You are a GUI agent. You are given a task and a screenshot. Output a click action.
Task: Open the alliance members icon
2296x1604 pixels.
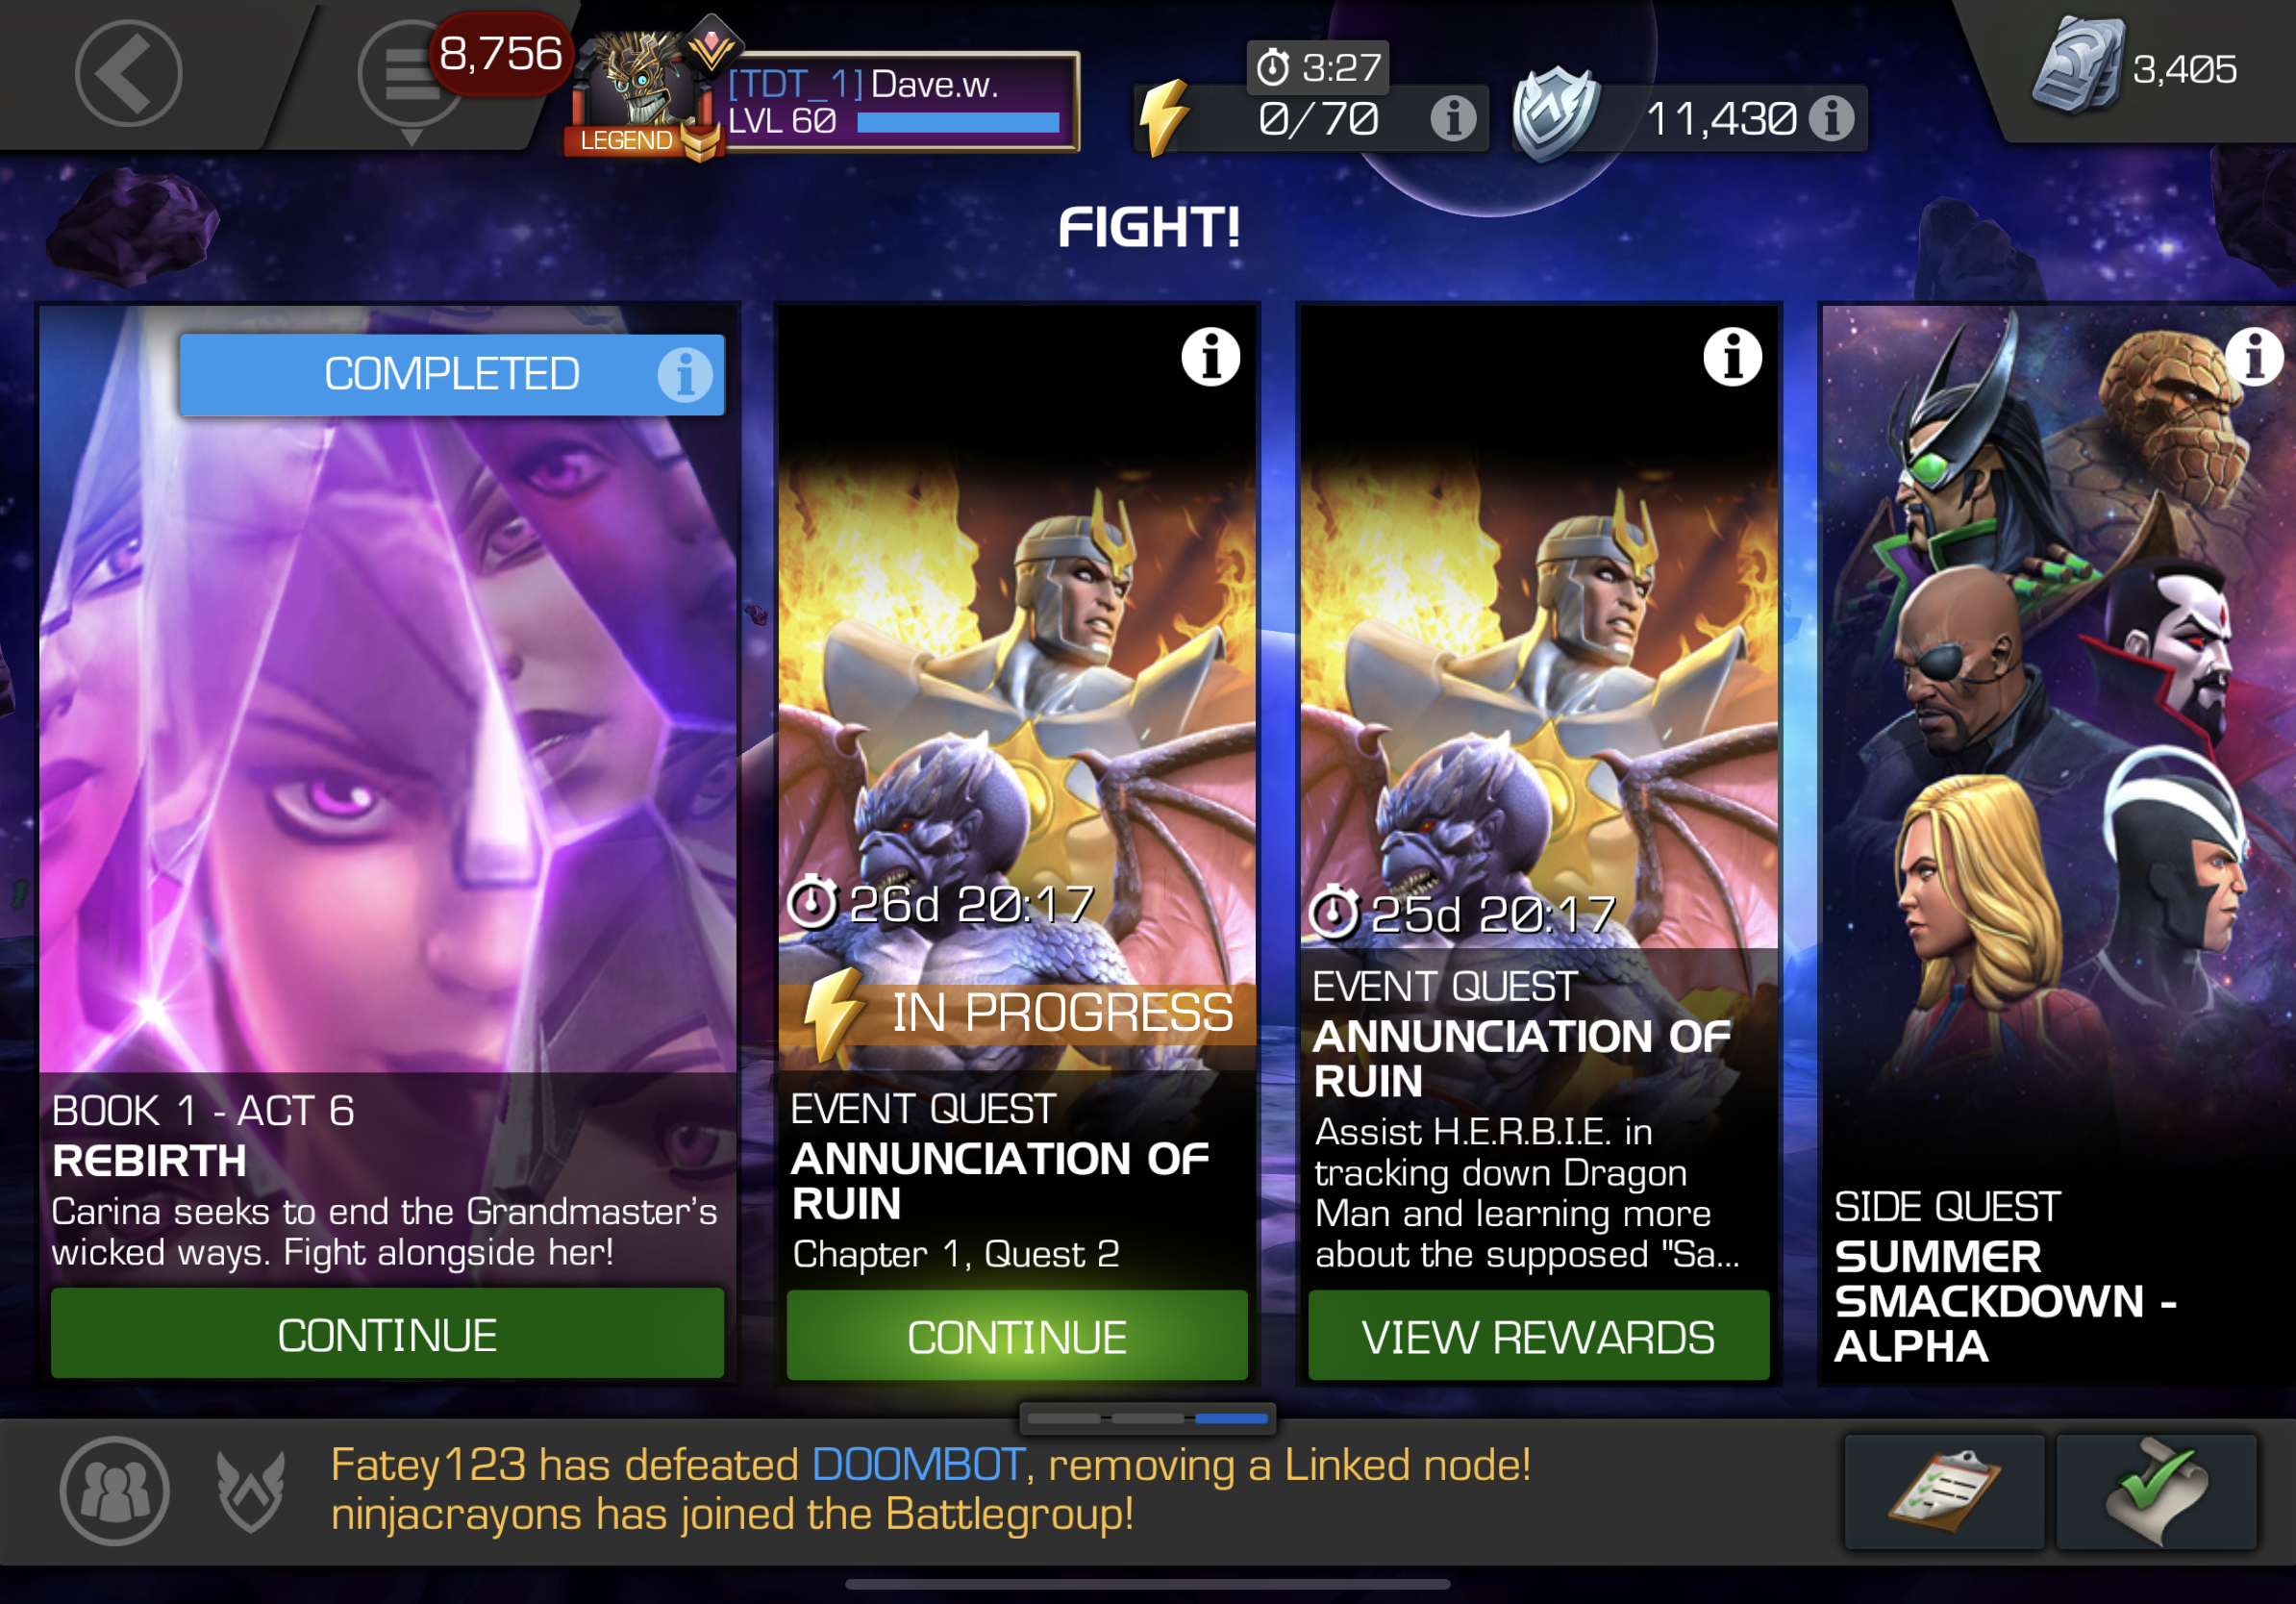114,1491
